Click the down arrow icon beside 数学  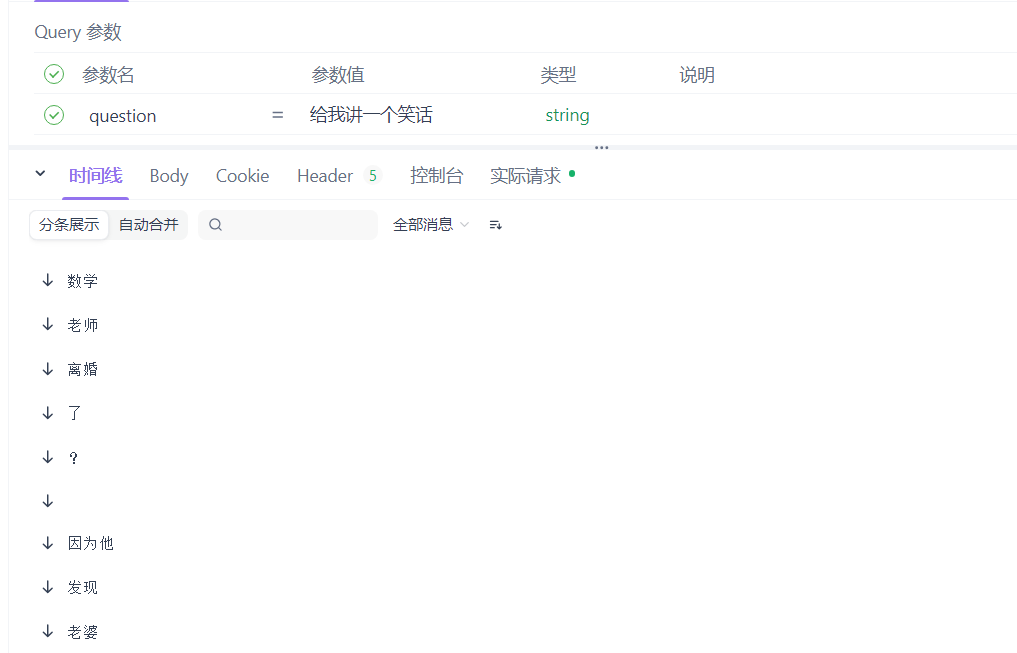(x=47, y=281)
